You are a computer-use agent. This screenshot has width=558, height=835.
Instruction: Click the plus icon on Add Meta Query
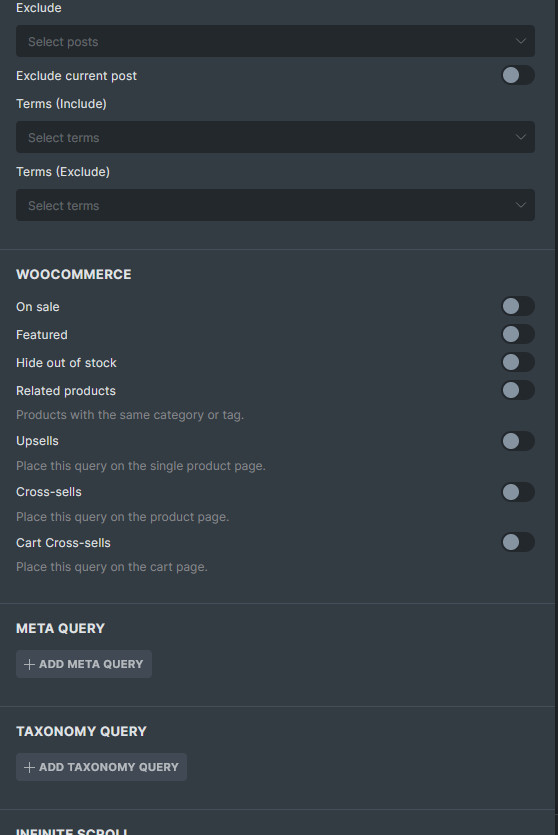[29, 664]
